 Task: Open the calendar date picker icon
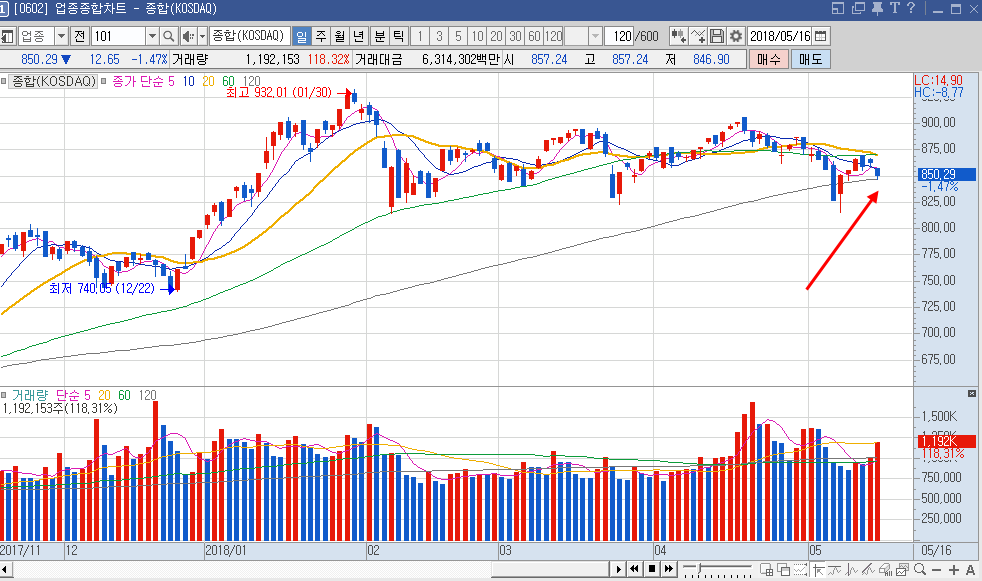click(820, 36)
